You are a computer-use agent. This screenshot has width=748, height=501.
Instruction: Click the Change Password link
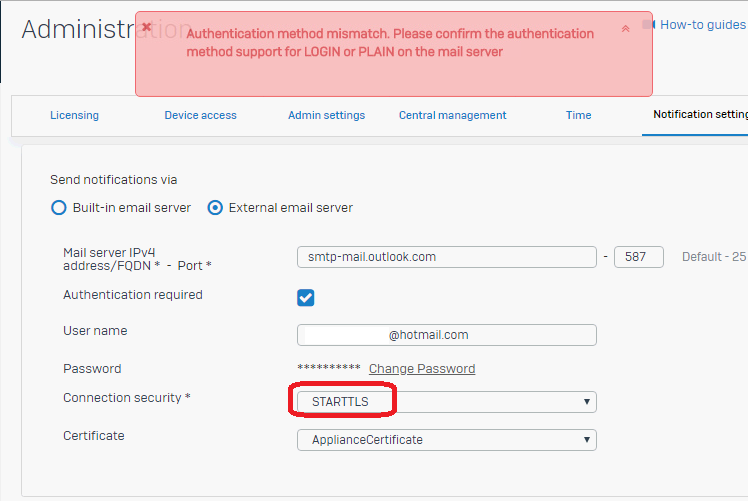[x=421, y=369]
